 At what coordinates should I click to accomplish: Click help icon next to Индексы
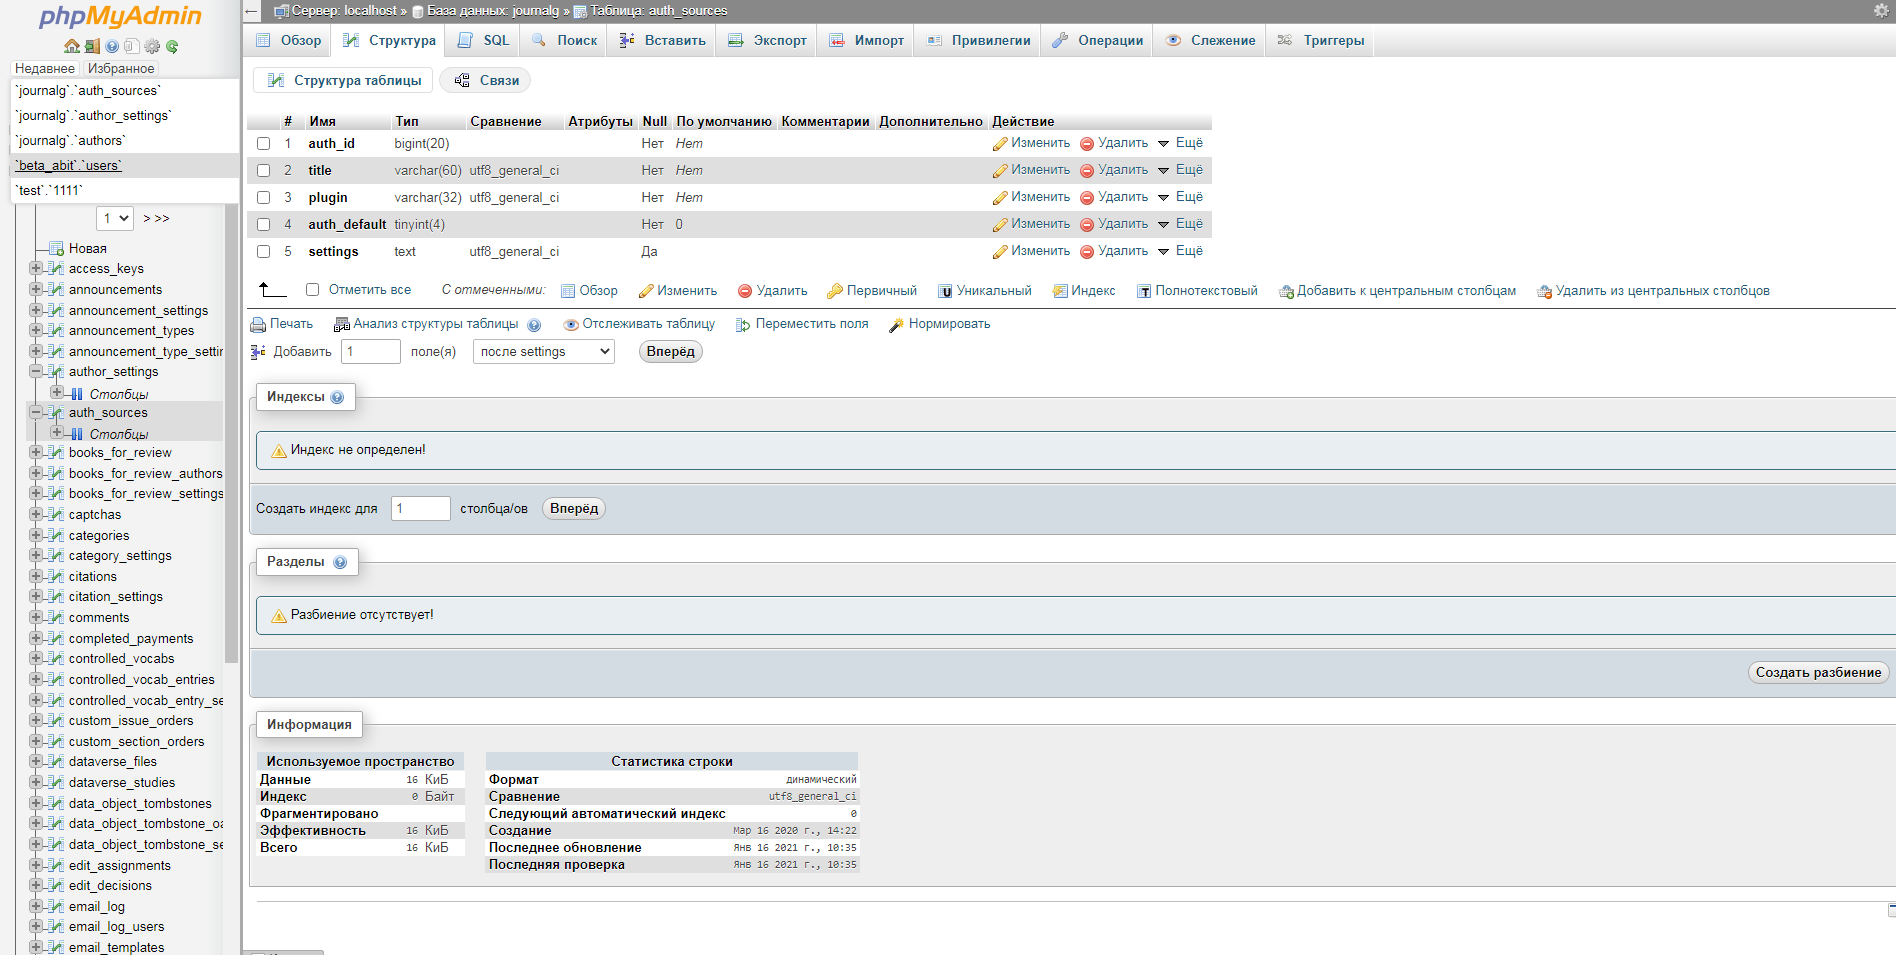pos(337,397)
